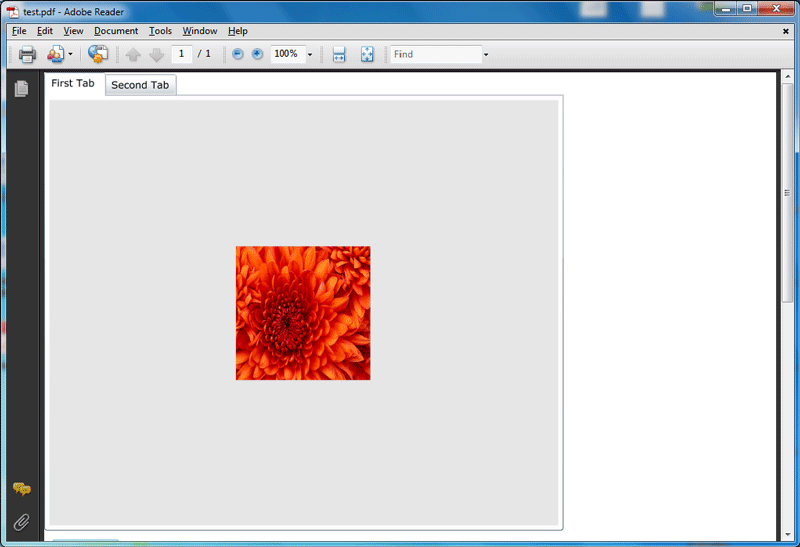Click the Adobe Reader PDF title icon

coord(12,11)
